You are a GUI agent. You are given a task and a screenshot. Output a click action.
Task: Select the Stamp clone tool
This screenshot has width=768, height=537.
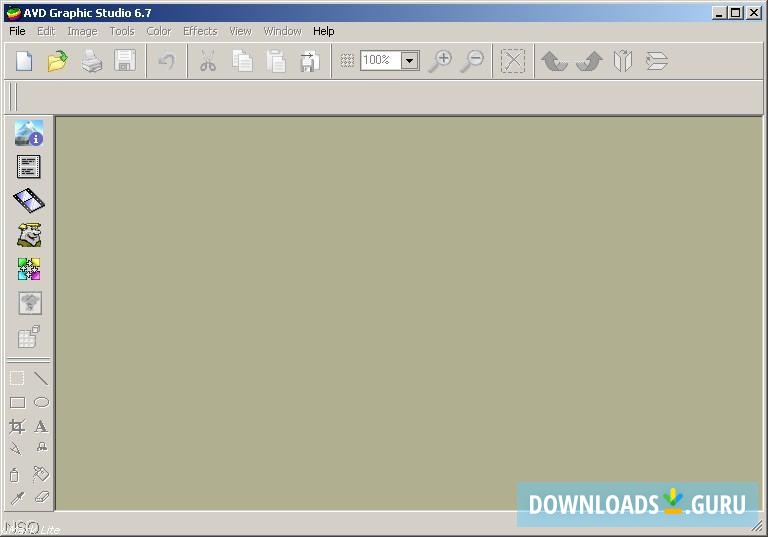tap(42, 447)
